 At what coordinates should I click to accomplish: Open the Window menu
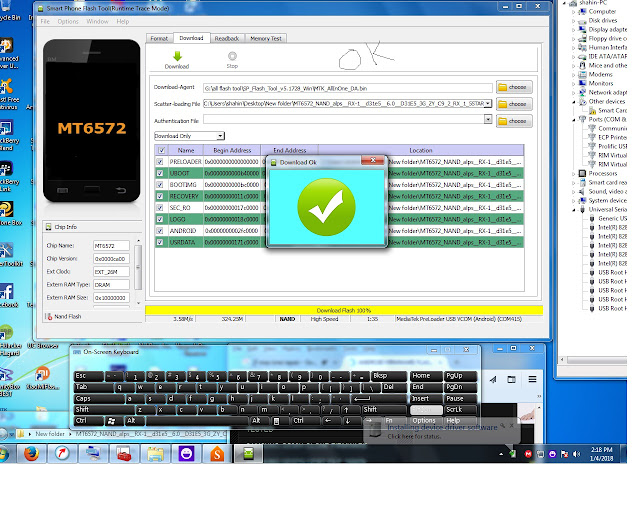(x=97, y=21)
